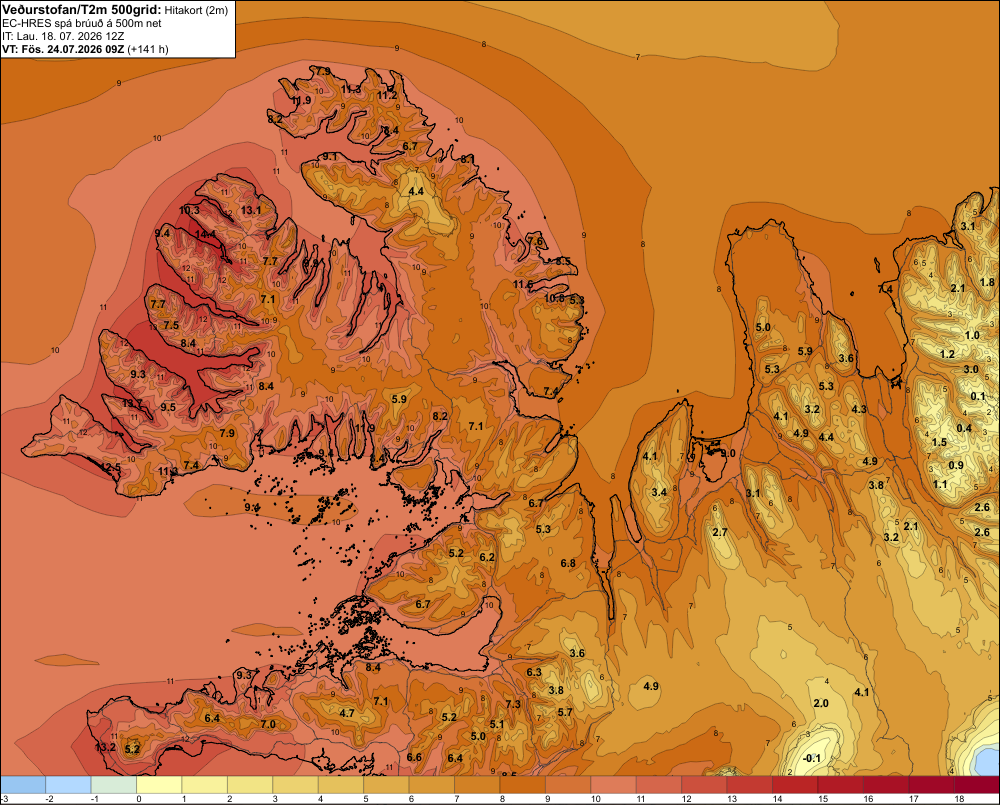Click the value '13.2' near the southwest tip
The height and width of the screenshot is (805, 1000).
pyautogui.click(x=105, y=747)
